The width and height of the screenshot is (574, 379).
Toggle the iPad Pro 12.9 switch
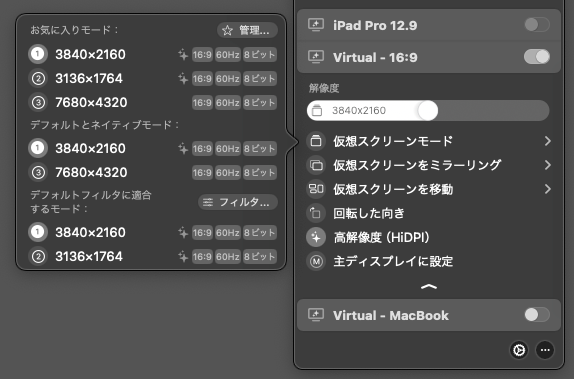pos(537,25)
